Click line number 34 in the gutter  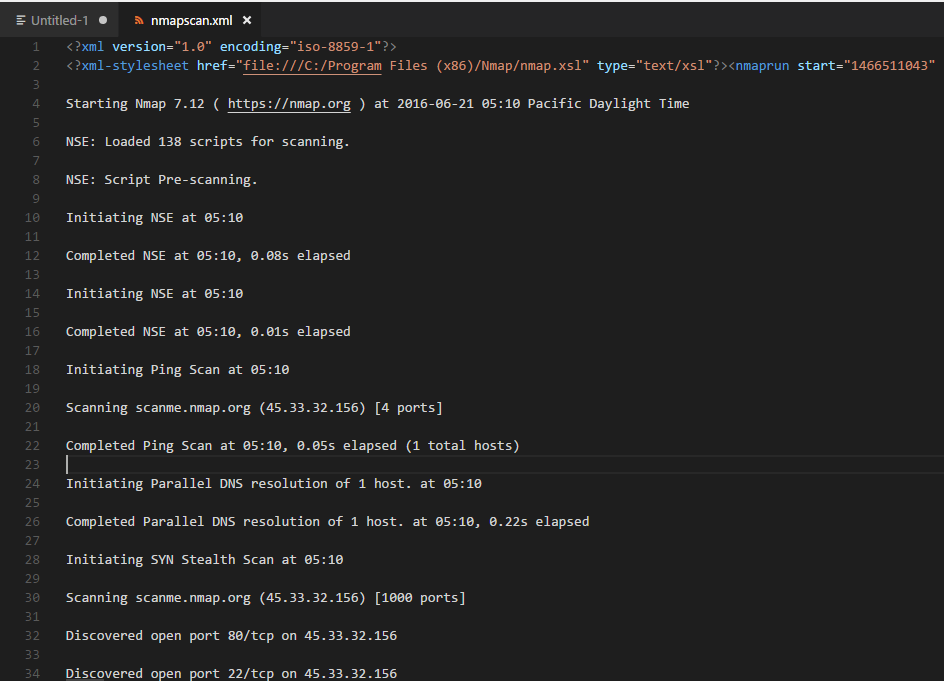tap(33, 673)
